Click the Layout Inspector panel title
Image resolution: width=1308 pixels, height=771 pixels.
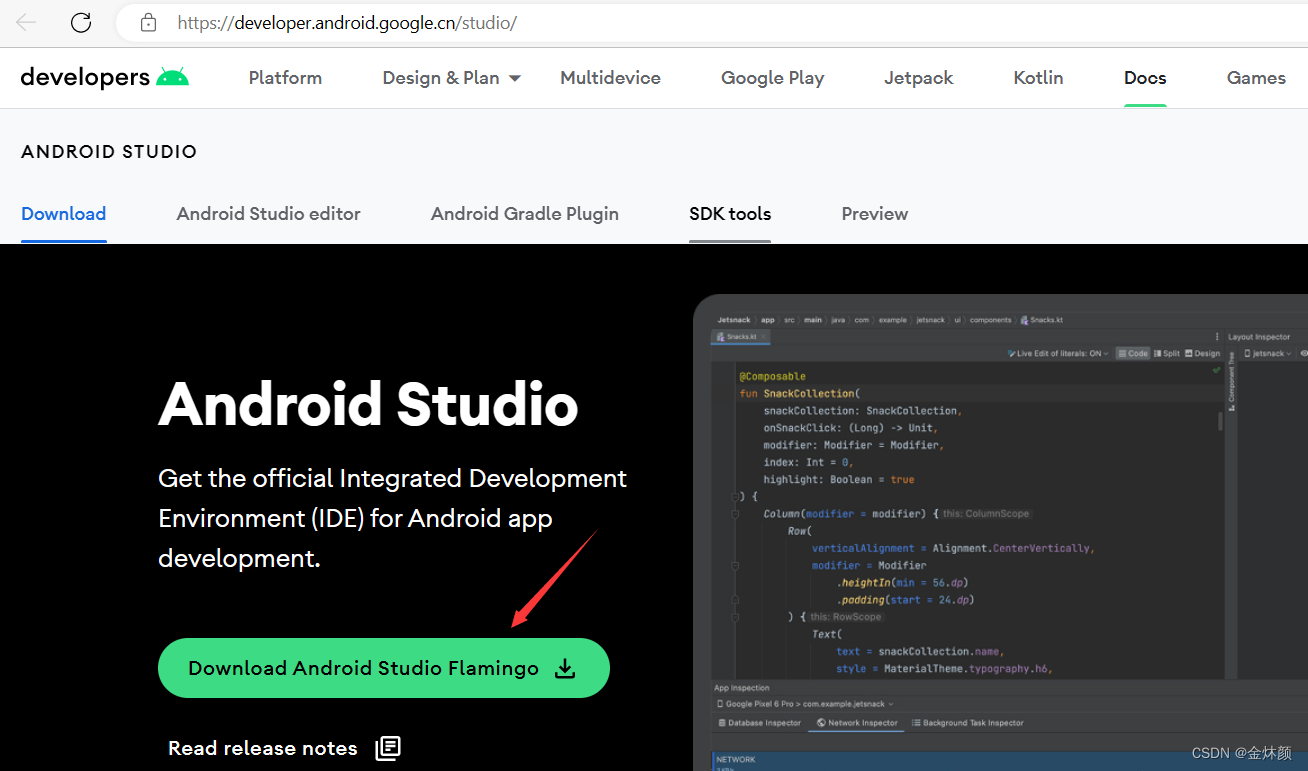click(1259, 337)
